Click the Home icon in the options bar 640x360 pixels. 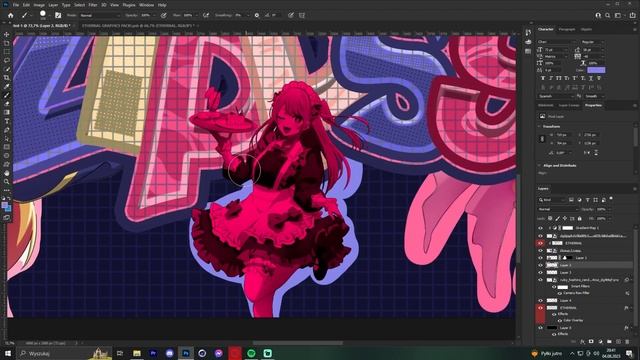(11, 15)
